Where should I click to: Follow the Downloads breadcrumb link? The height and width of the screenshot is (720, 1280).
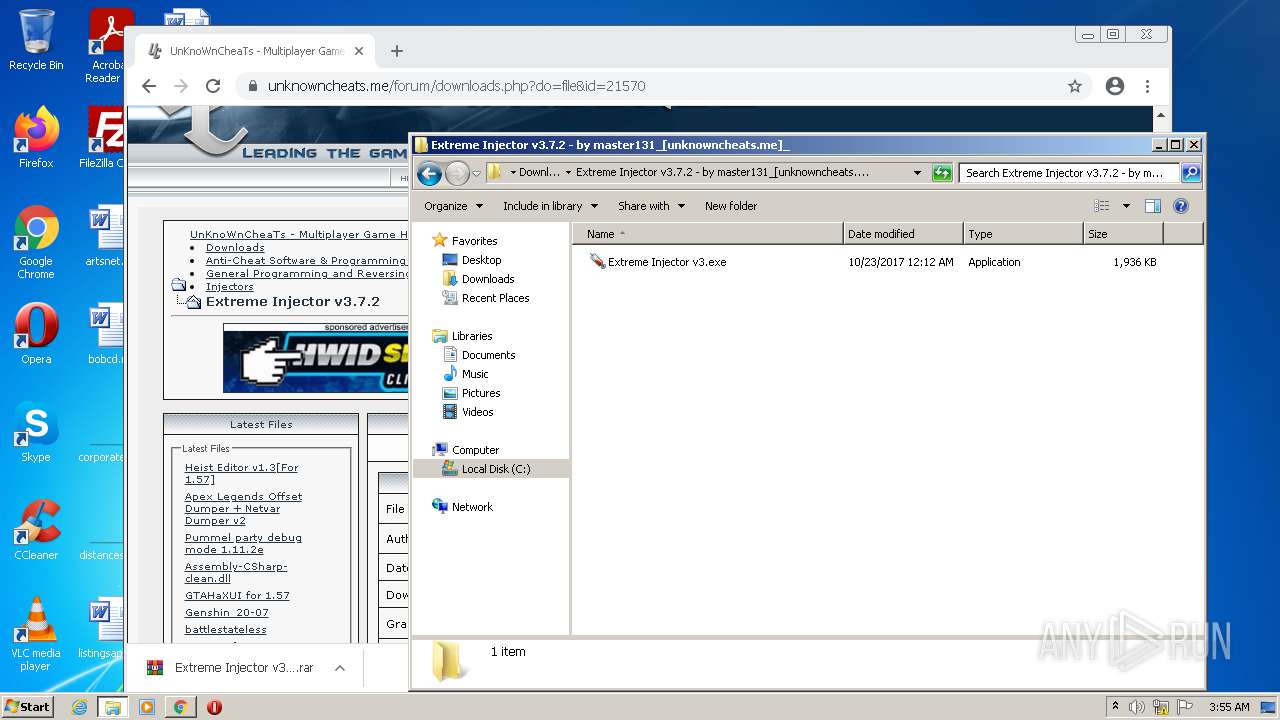tap(235, 248)
